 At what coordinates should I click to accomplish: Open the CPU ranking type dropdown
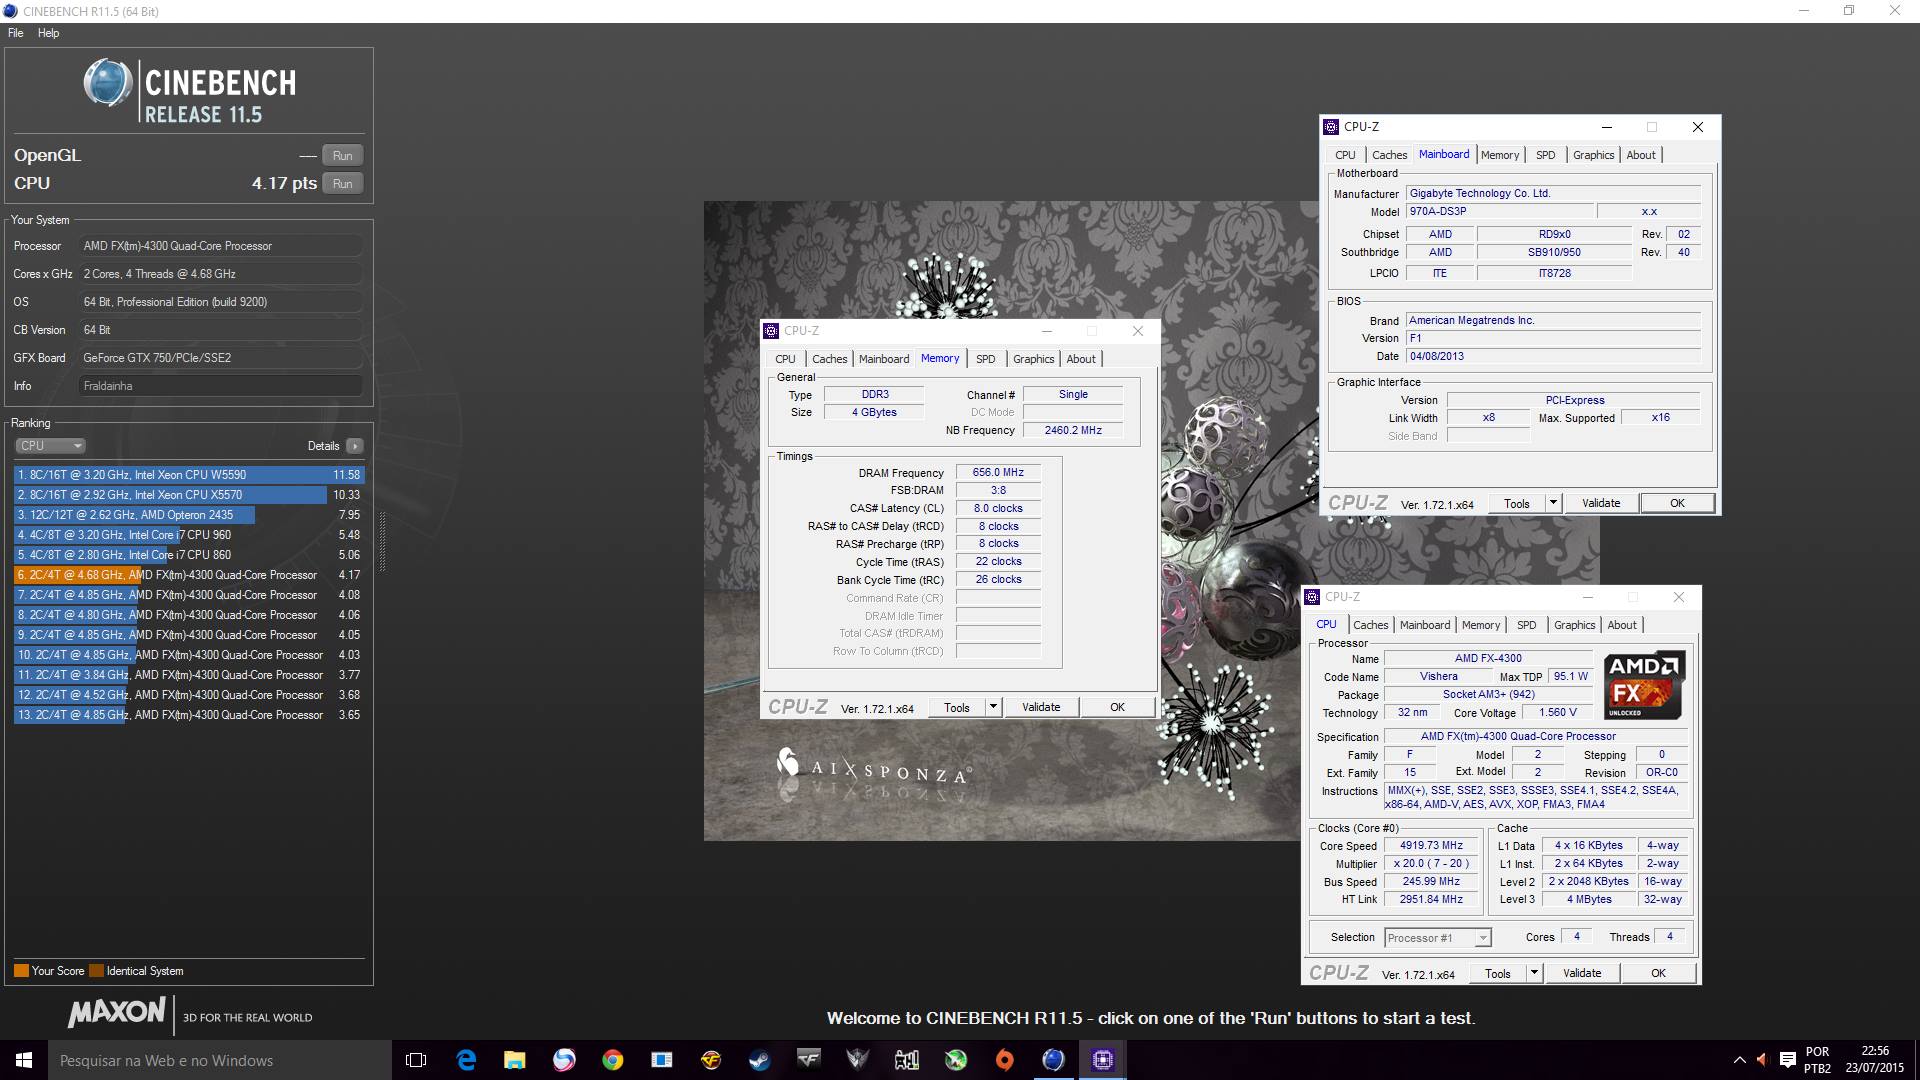(x=50, y=446)
